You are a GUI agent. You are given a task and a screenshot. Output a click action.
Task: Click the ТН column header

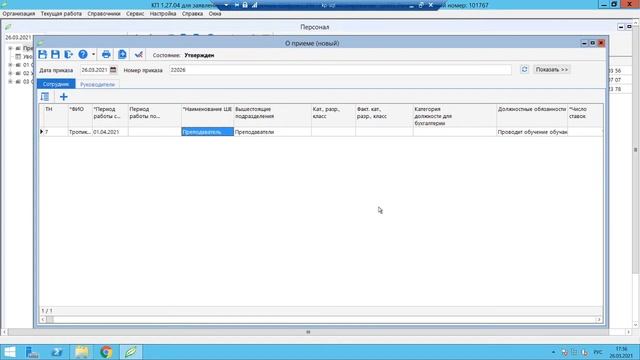(56, 116)
